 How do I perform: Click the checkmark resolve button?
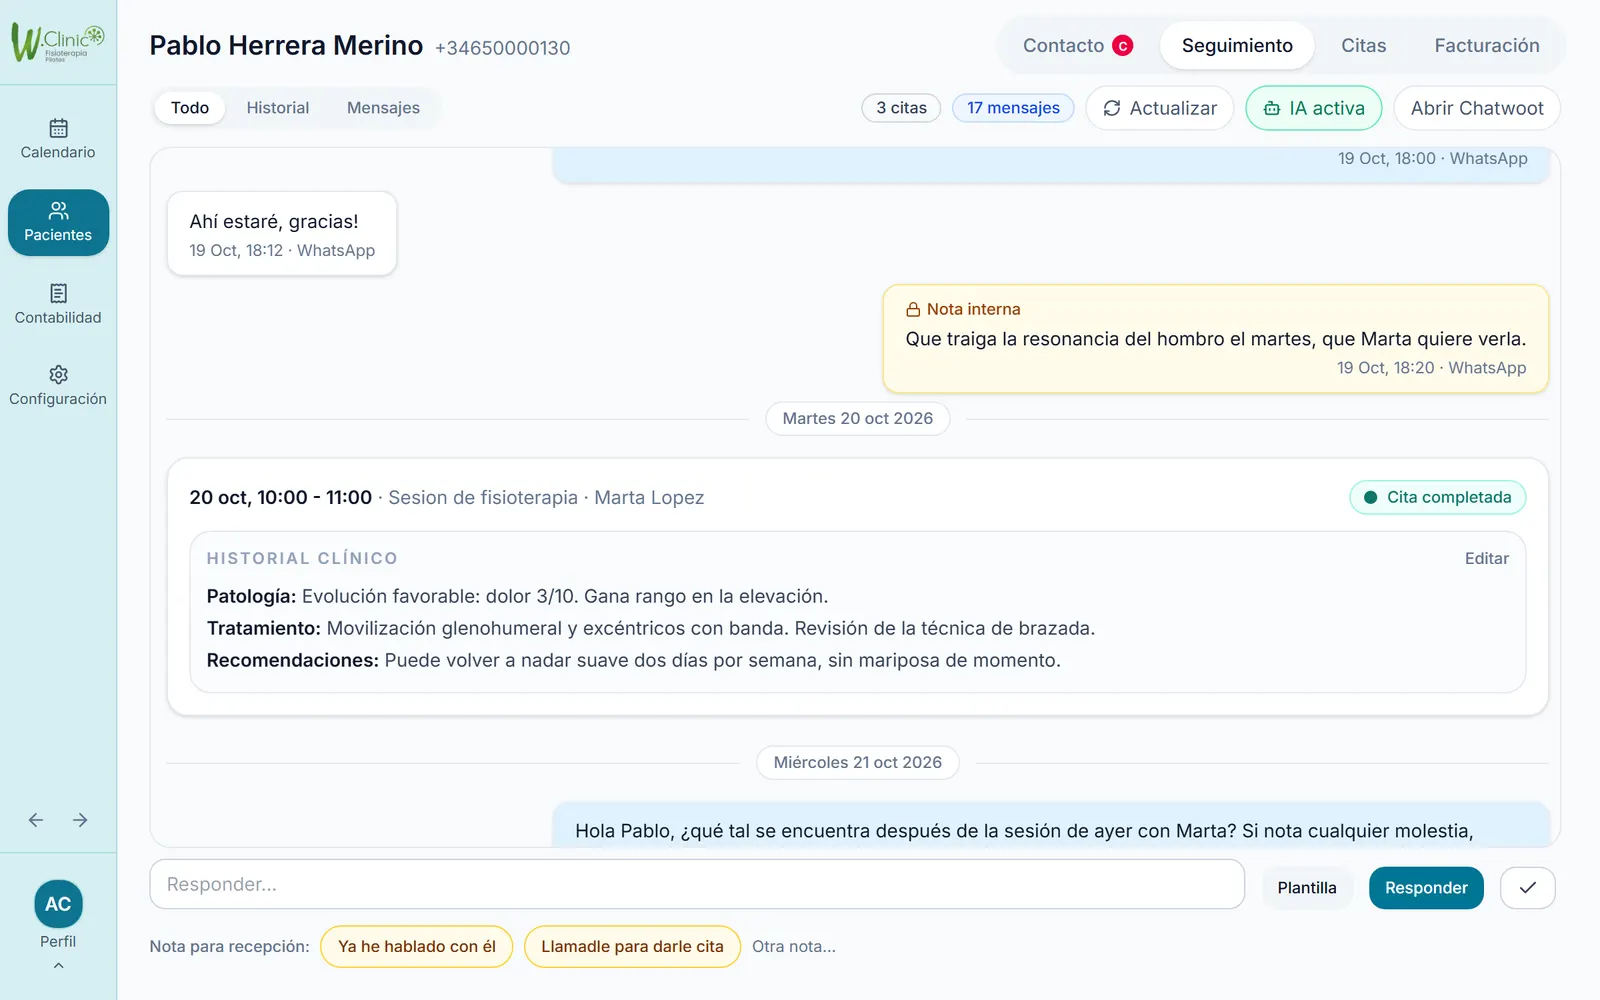(x=1527, y=888)
